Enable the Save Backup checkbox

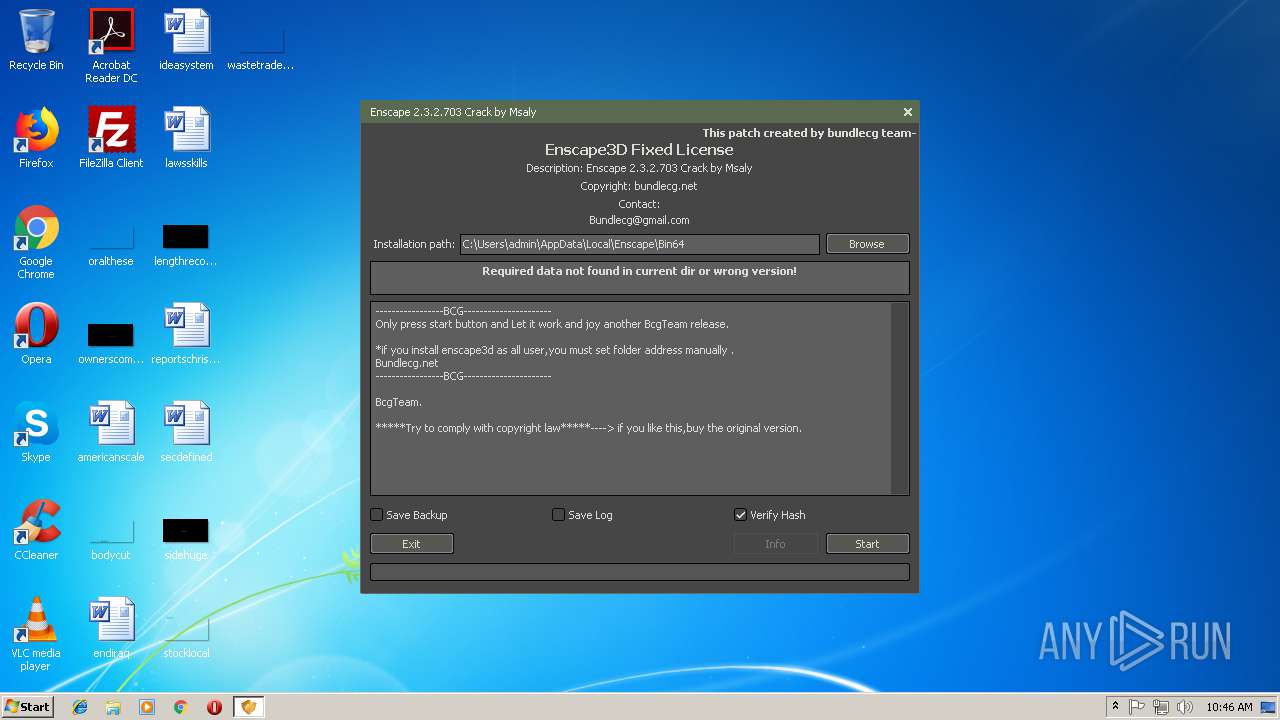tap(377, 515)
